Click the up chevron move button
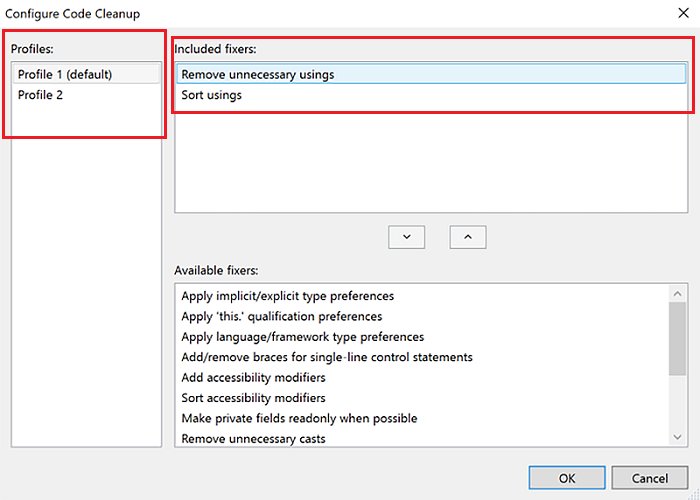 click(468, 237)
